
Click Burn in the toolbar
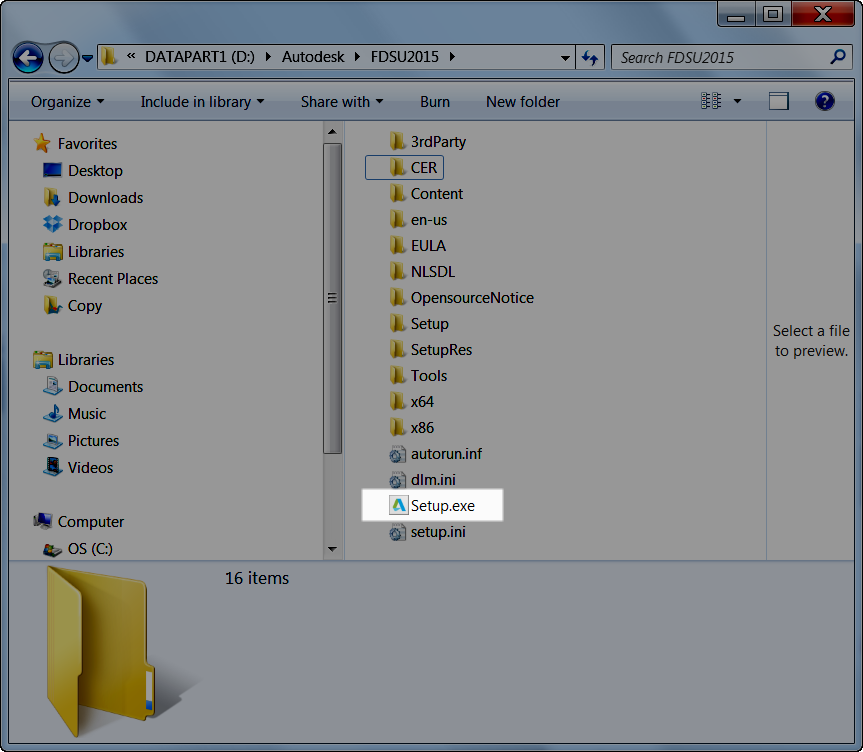(x=435, y=102)
